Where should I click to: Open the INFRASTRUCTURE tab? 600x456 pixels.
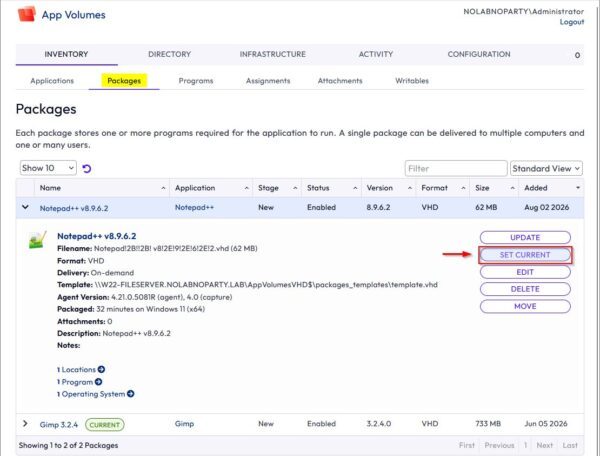273,54
